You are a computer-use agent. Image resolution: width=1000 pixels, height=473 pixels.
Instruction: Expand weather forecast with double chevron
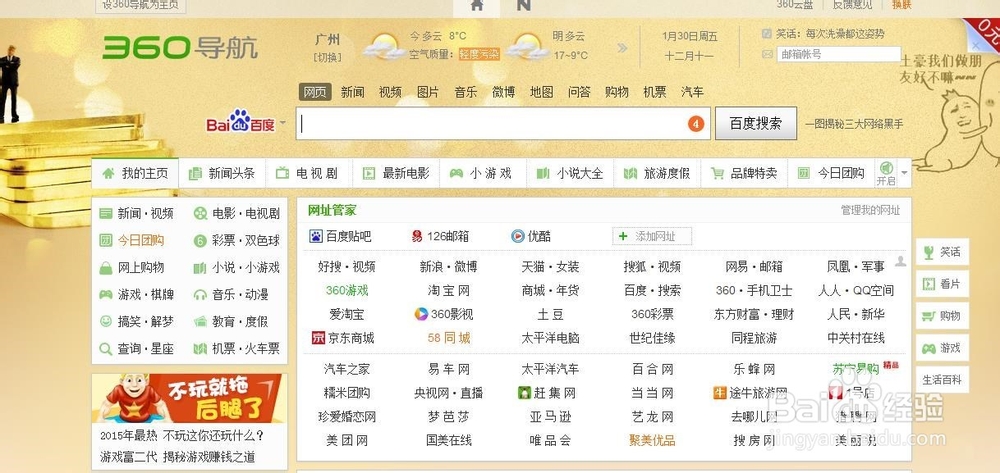coord(622,48)
